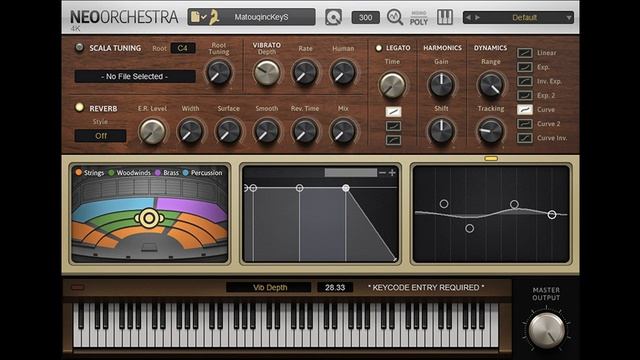Viewport: 640px width, 360px height.
Task: Open the waveform magnifier icon
Action: tap(395, 17)
